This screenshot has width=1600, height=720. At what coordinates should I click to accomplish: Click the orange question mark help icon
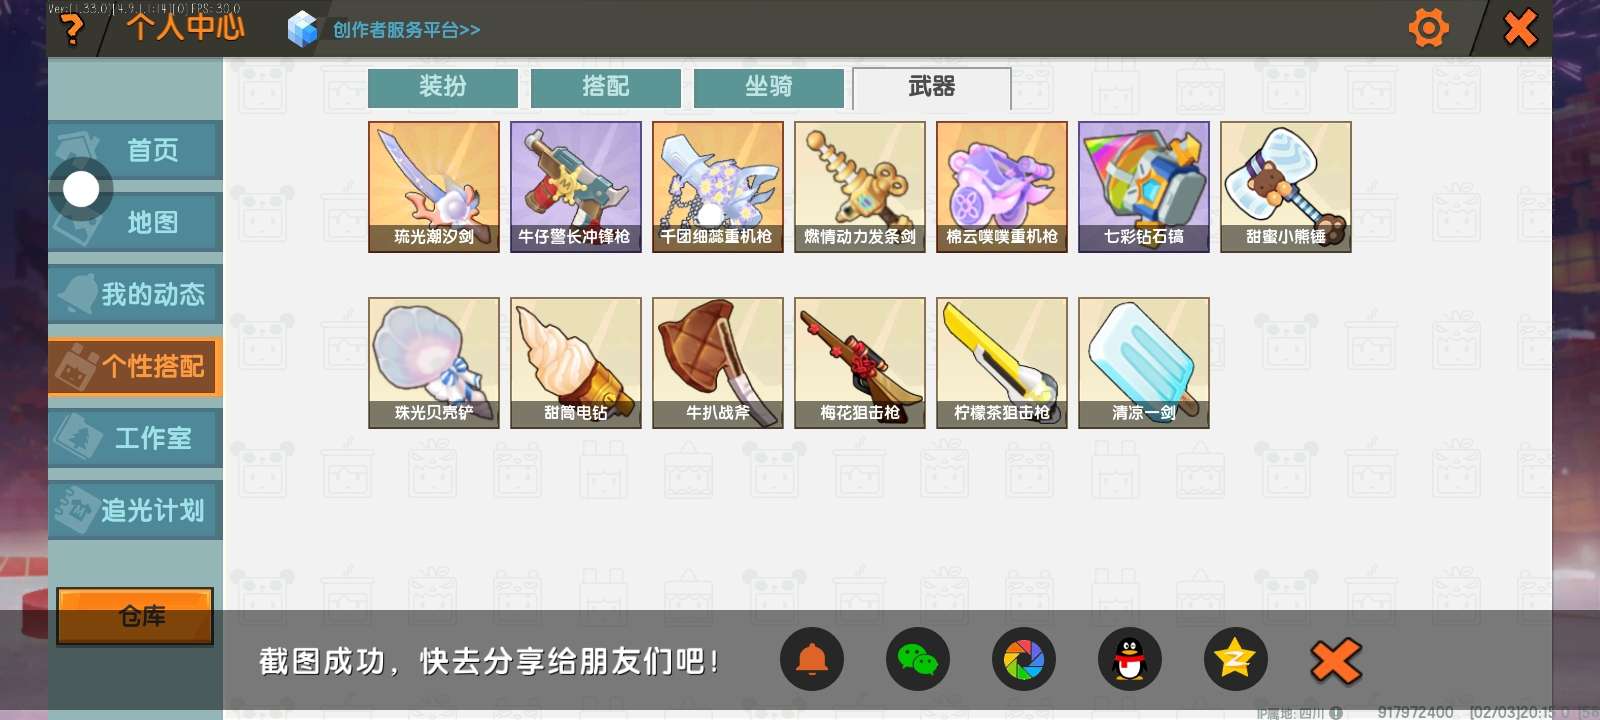click(71, 29)
